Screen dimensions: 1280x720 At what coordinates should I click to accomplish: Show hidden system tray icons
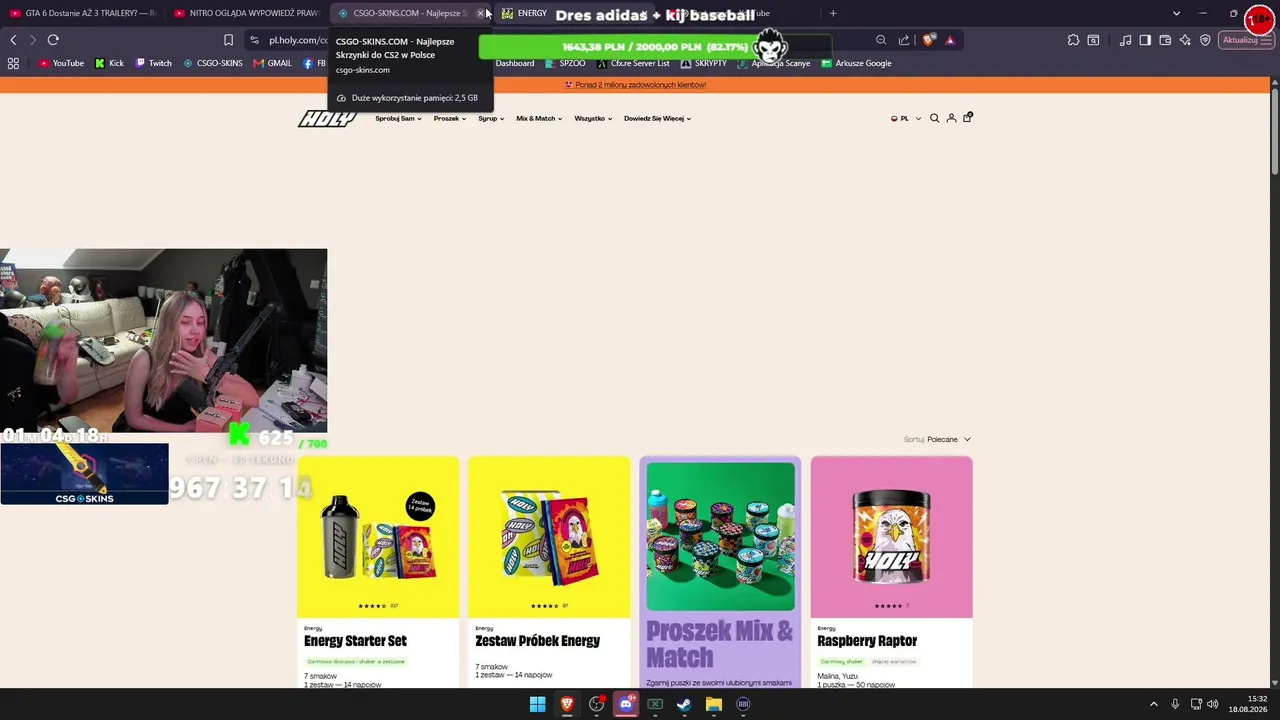(1153, 704)
